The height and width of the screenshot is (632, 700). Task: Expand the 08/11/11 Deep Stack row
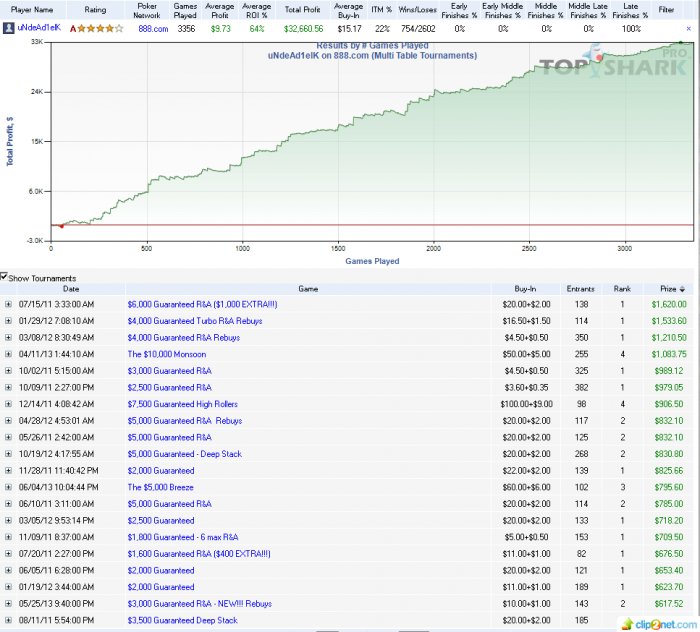[x=8, y=620]
